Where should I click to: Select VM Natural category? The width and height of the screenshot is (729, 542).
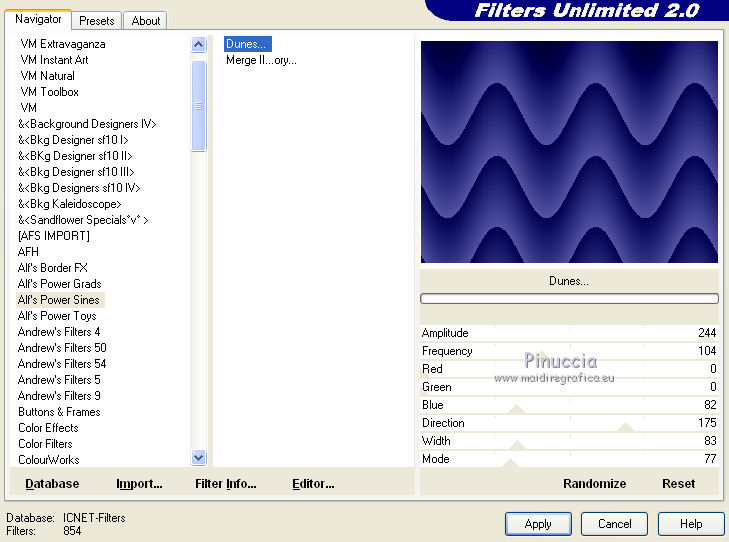coord(47,76)
